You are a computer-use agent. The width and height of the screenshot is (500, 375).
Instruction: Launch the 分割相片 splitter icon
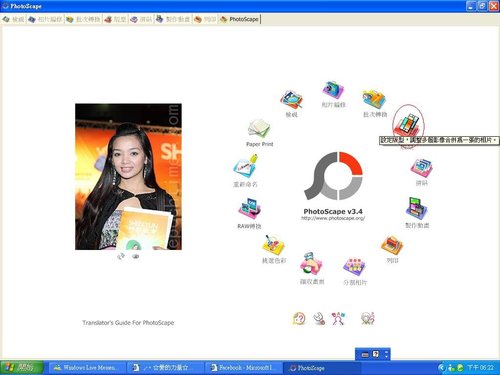[x=355, y=267]
